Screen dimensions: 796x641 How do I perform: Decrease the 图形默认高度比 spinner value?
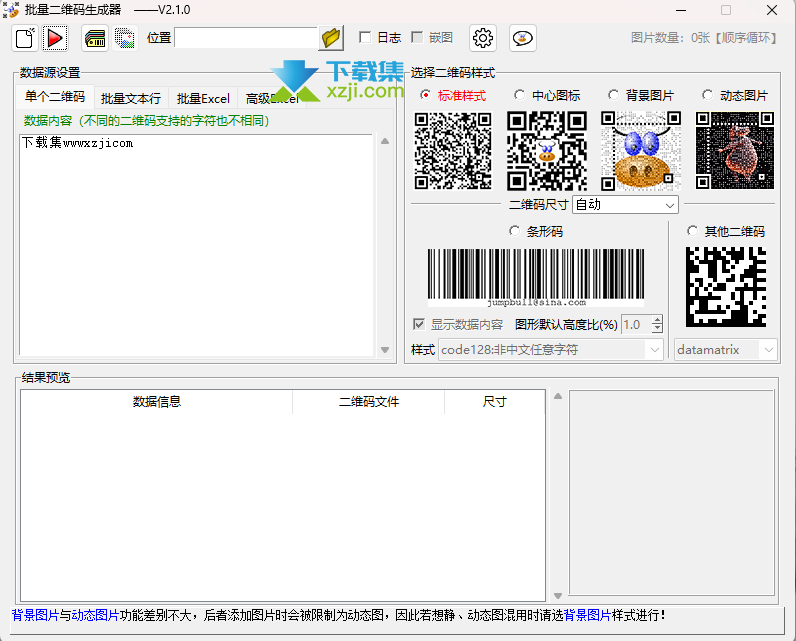[657, 329]
